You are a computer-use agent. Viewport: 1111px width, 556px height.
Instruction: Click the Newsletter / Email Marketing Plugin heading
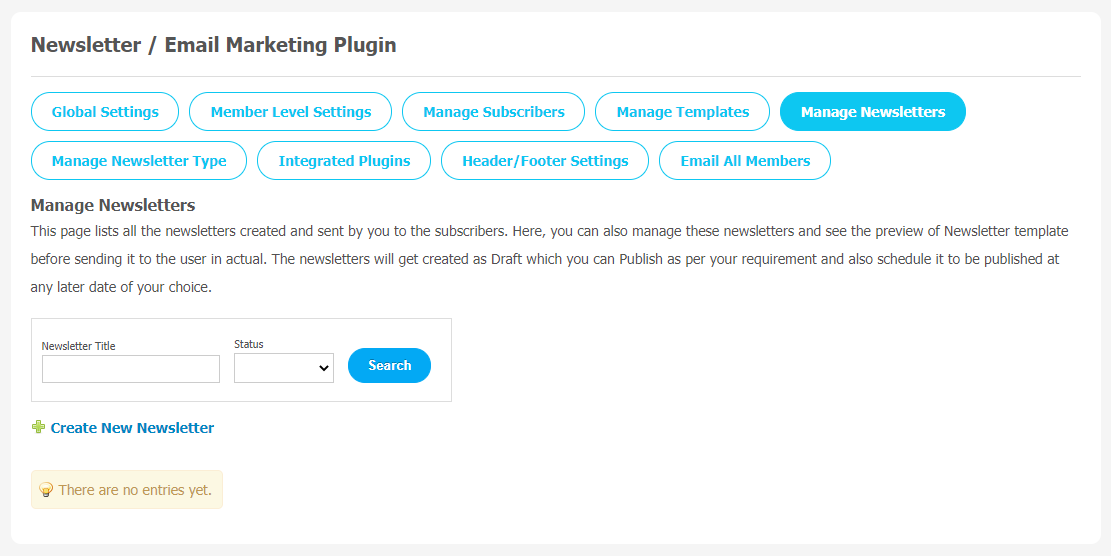213,45
